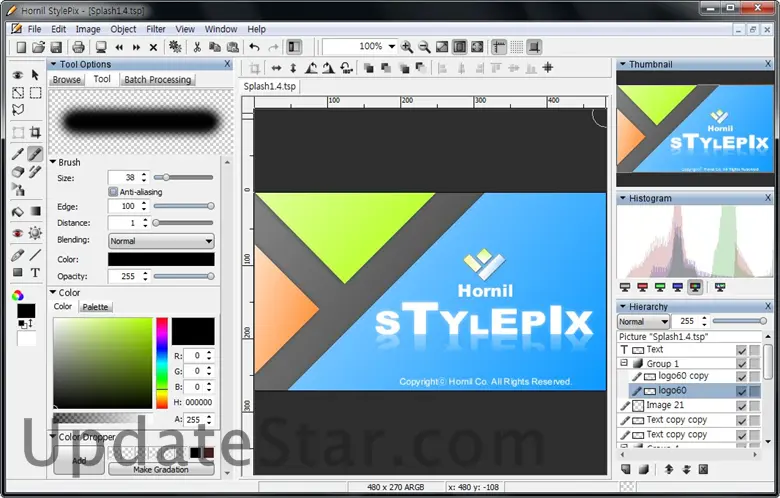Toggle the eye visibility tool icon
The image size is (780, 498).
point(18,75)
